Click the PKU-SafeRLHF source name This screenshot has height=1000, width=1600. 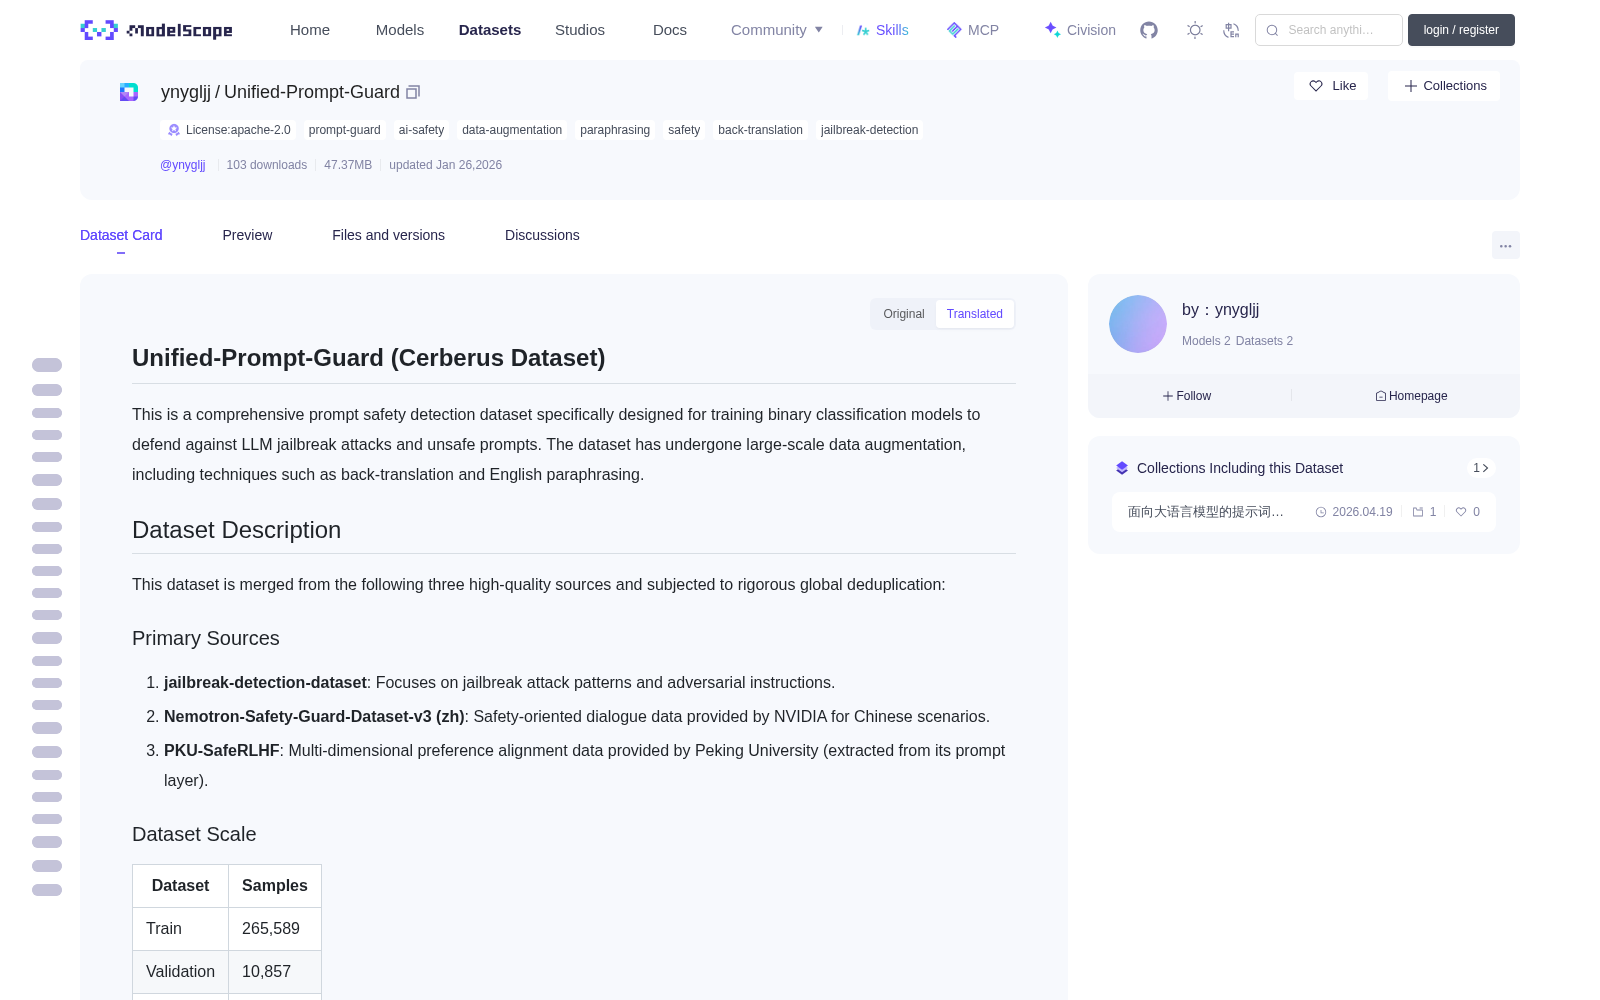[222, 750]
